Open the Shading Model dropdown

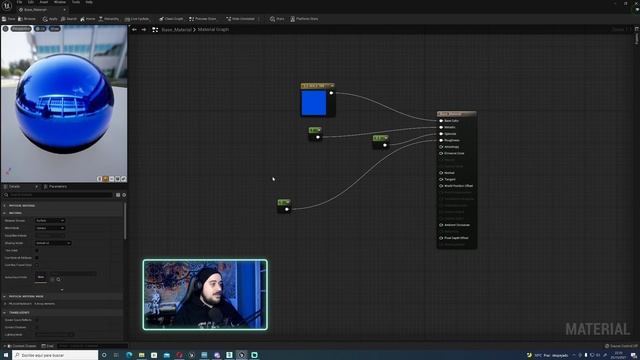click(x=53, y=243)
